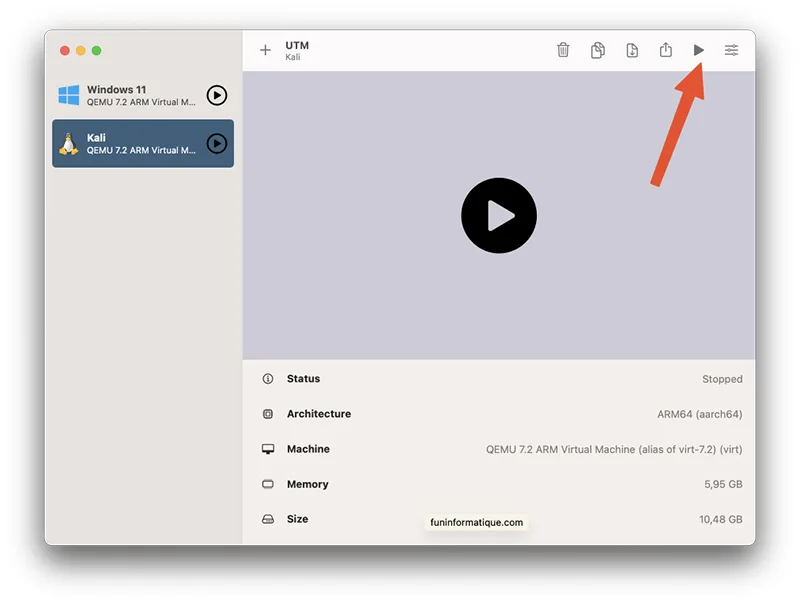Screen dimensions: 800x604
Task: Delete the VM with the trash icon
Action: [563, 49]
